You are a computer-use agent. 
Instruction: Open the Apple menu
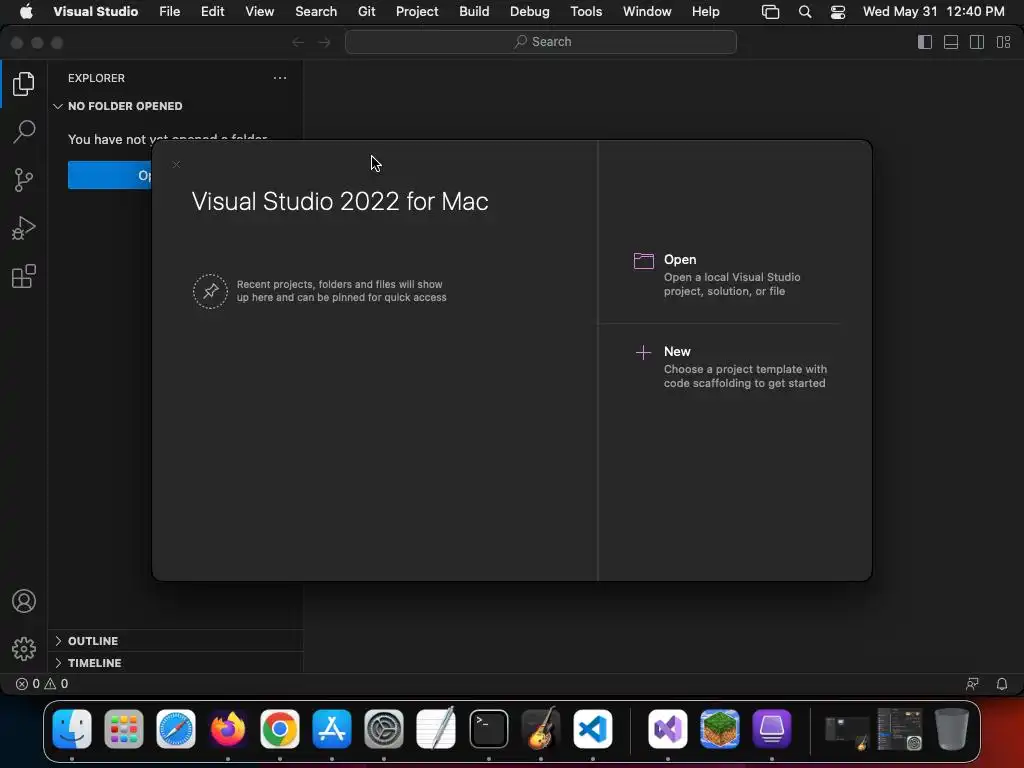click(26, 11)
